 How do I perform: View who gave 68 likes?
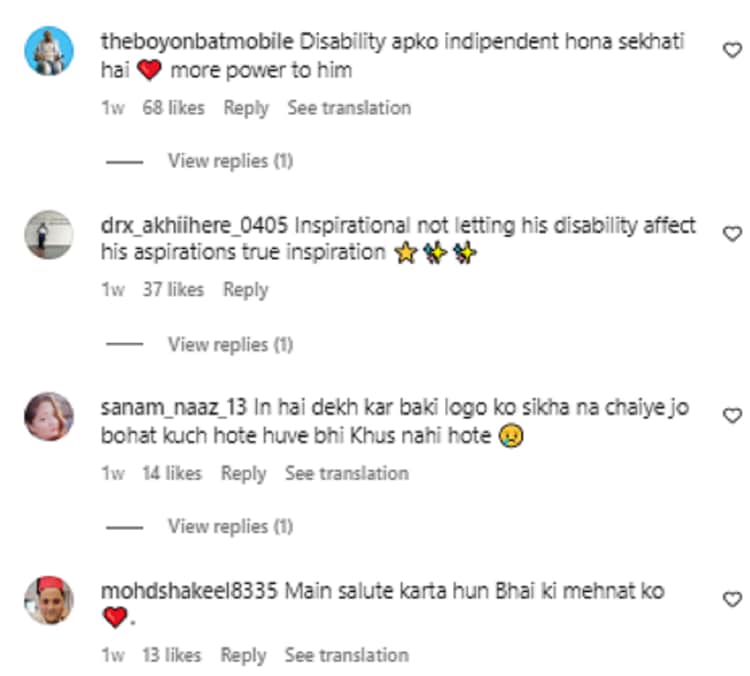pos(173,108)
